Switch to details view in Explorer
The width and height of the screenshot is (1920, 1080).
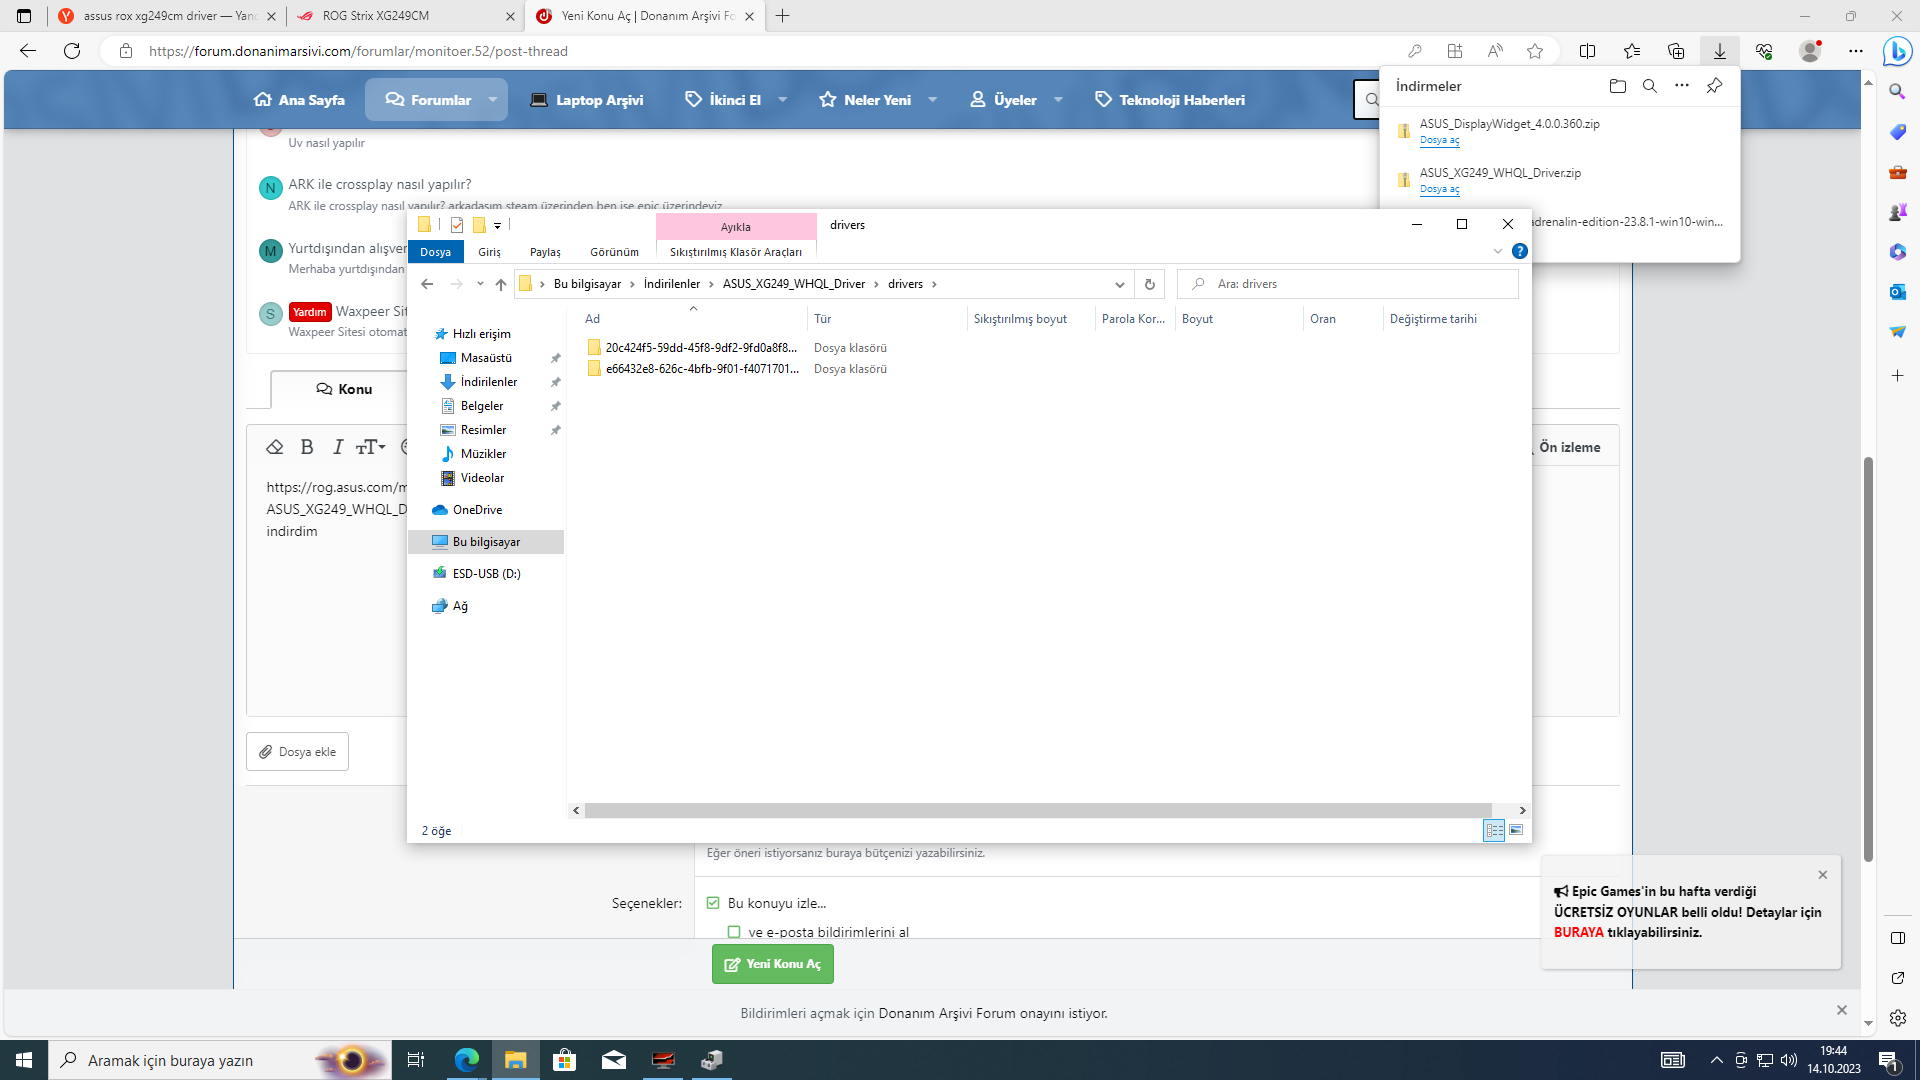[1494, 830]
